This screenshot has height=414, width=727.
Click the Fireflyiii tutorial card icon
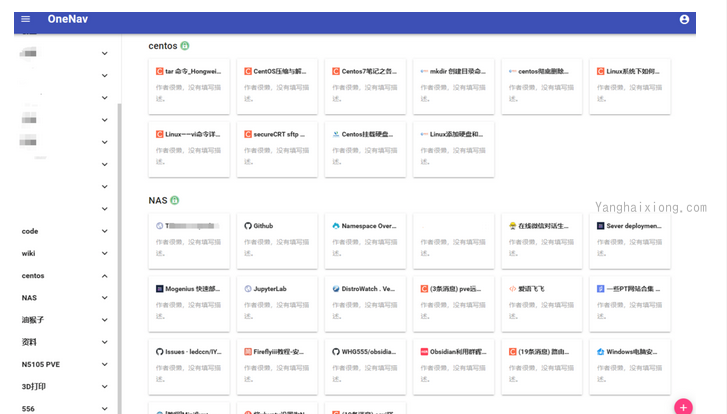point(248,352)
